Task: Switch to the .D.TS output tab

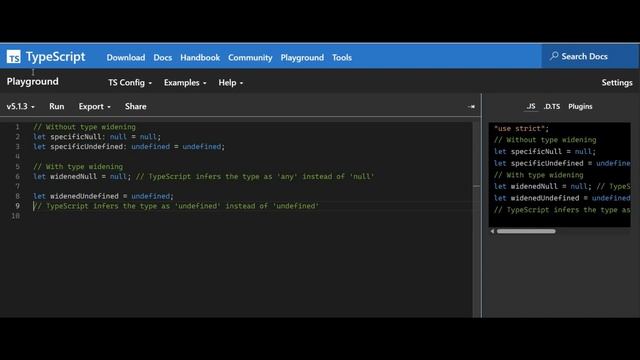Action: [552, 106]
